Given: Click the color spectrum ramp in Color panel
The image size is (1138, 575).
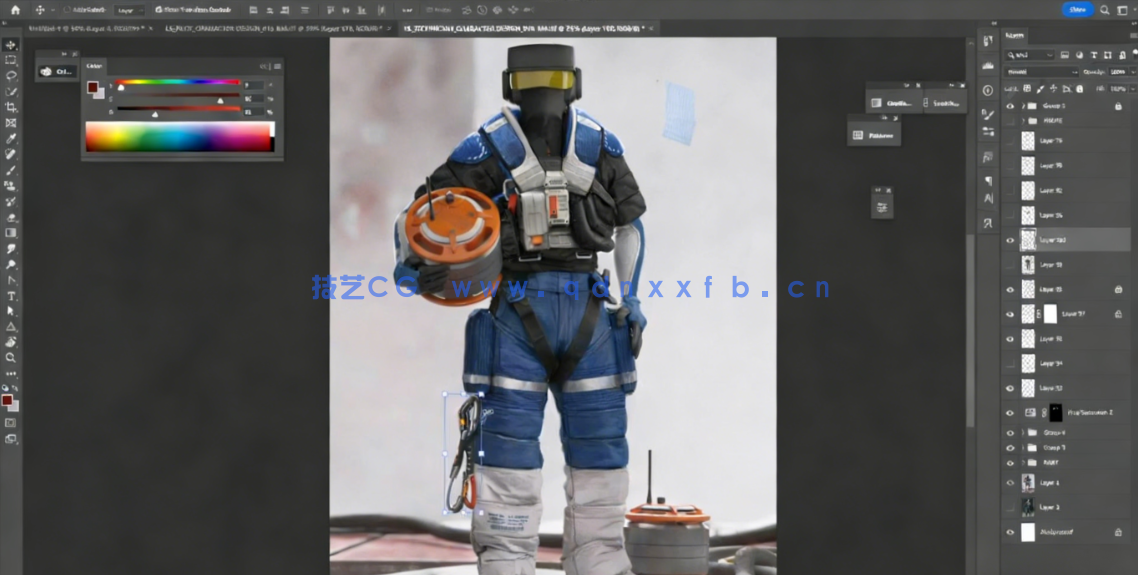Looking at the screenshot, I should (179, 137).
